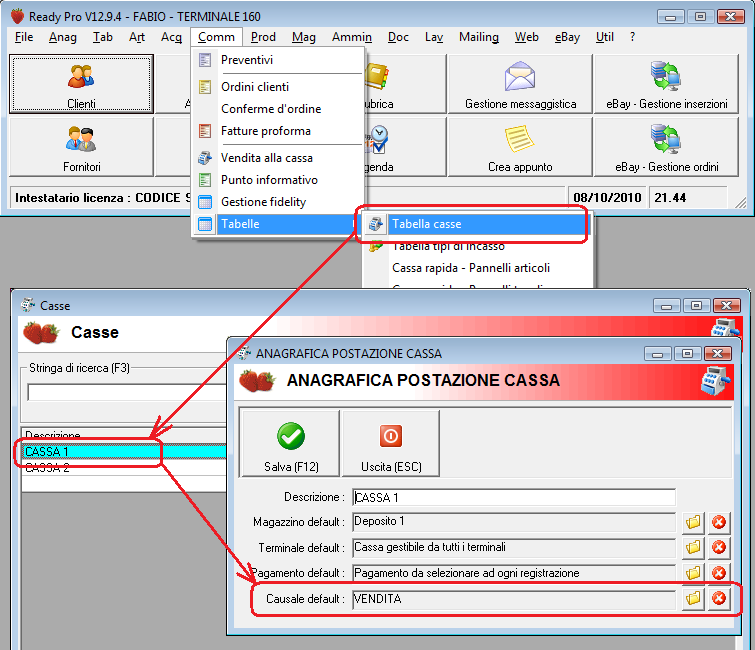755x650 pixels.
Task: Open the File menu
Action: [24, 37]
